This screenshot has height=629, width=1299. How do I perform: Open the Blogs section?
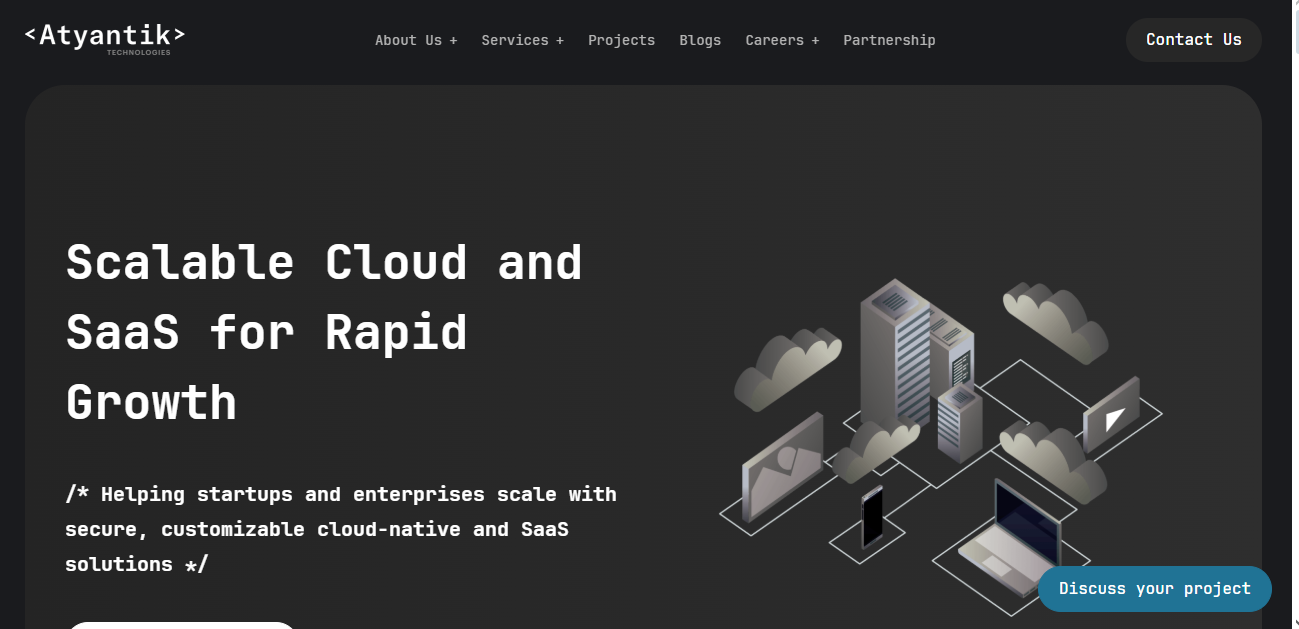pos(700,40)
